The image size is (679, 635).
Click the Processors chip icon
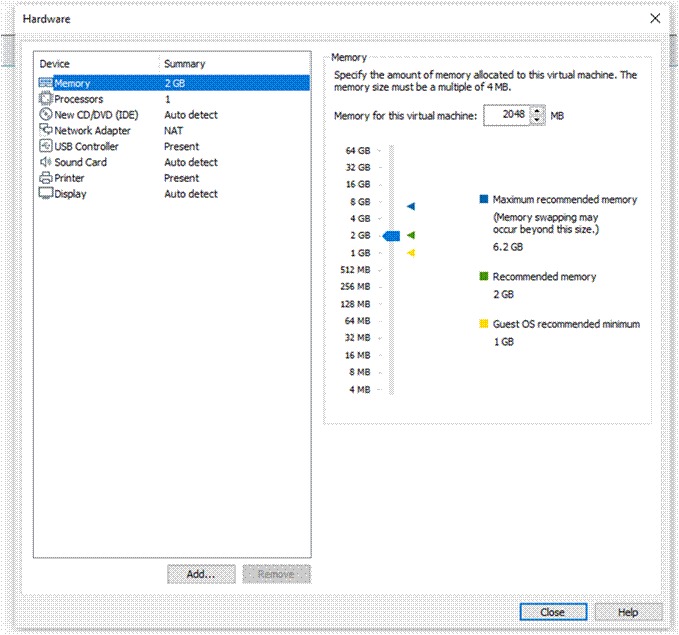pyautogui.click(x=45, y=99)
